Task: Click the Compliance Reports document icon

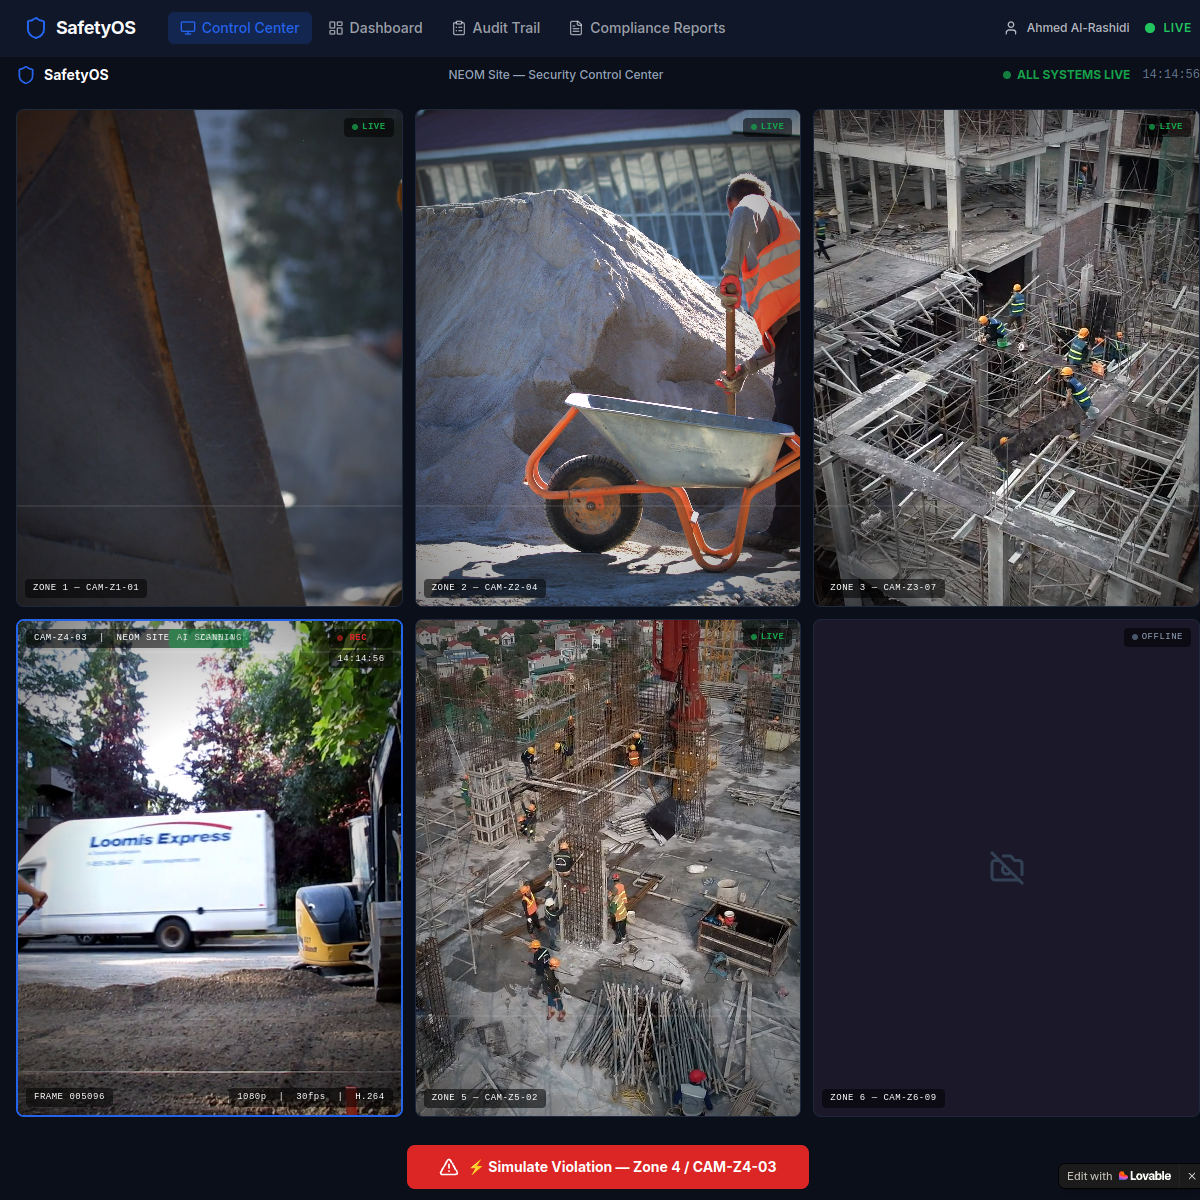Action: (x=574, y=28)
